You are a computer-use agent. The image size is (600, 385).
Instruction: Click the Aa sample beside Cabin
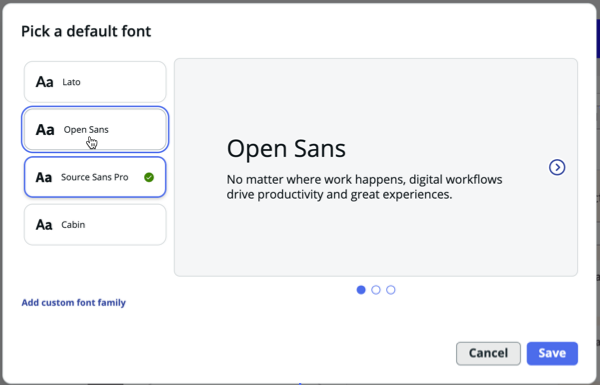click(x=44, y=225)
